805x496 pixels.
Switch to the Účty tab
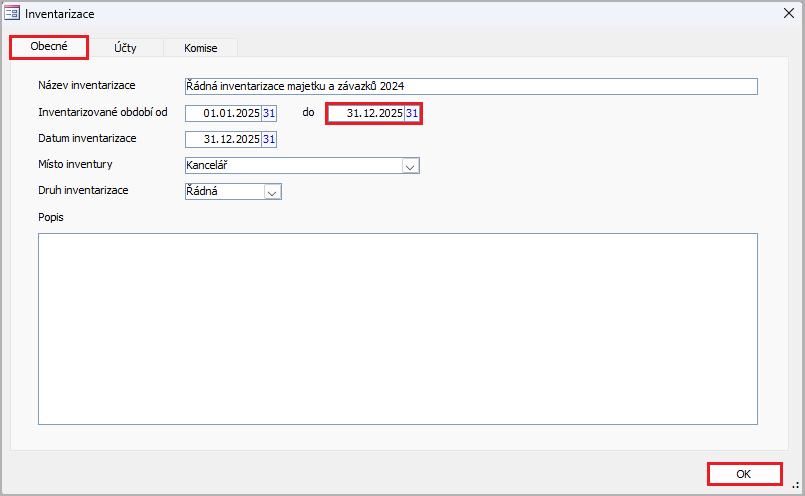tap(126, 47)
